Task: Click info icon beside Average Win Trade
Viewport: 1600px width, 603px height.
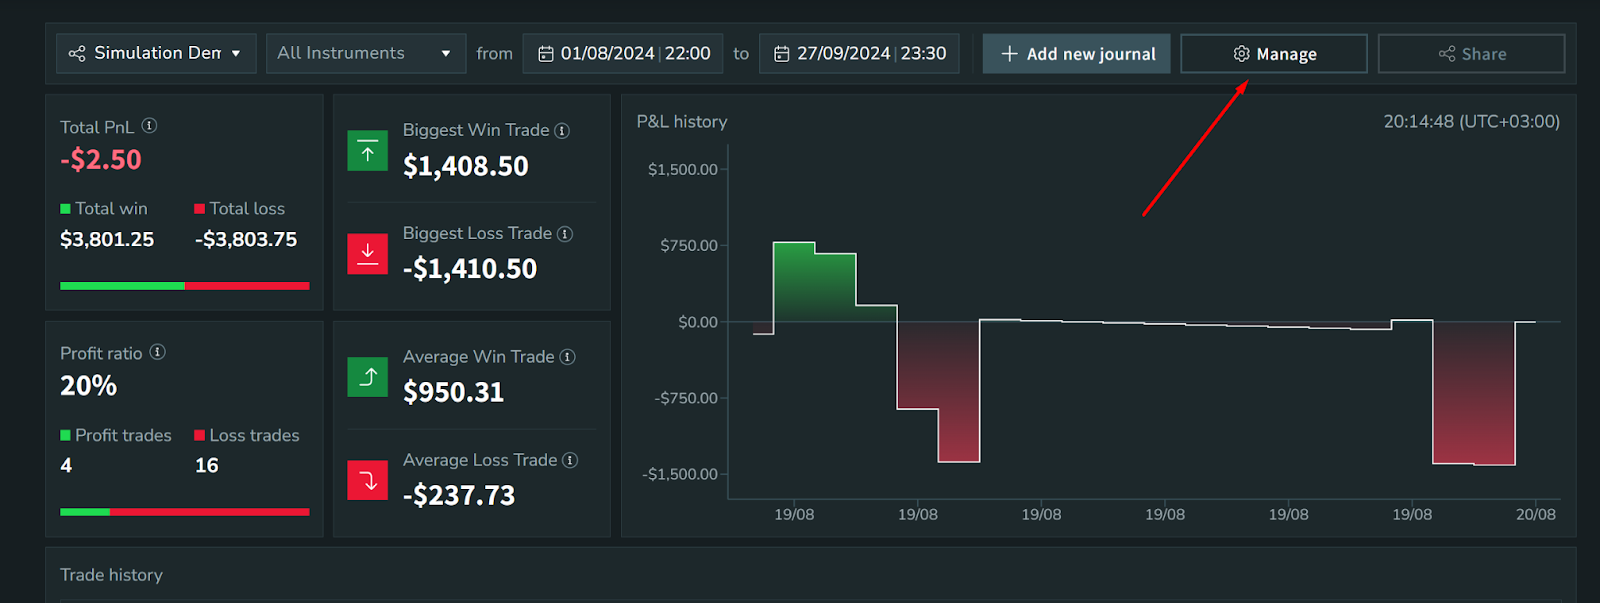Action: 567,357
